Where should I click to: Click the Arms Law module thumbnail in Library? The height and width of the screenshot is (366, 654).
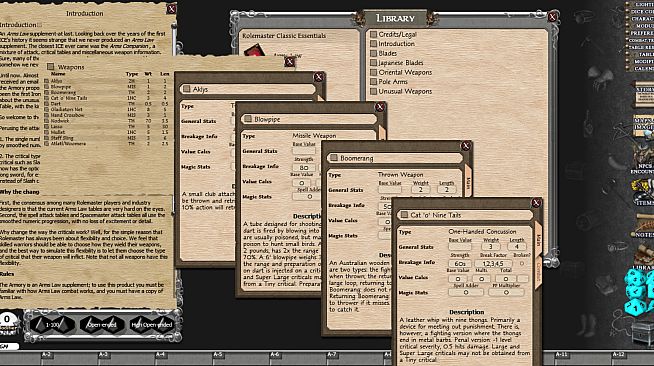click(x=255, y=51)
